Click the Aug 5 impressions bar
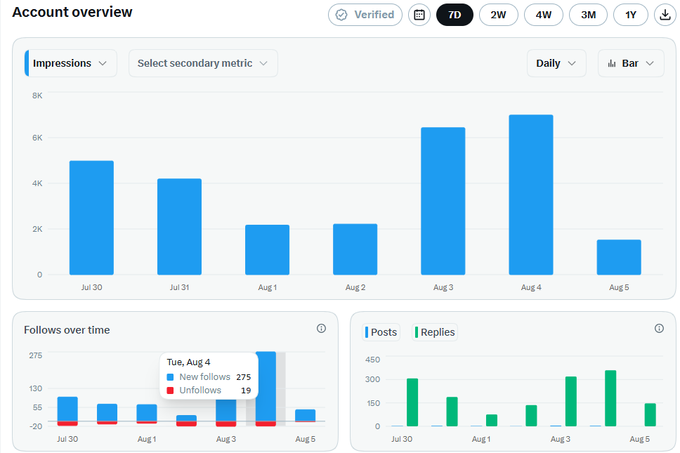Image resolution: width=680 pixels, height=453 pixels. (619, 257)
